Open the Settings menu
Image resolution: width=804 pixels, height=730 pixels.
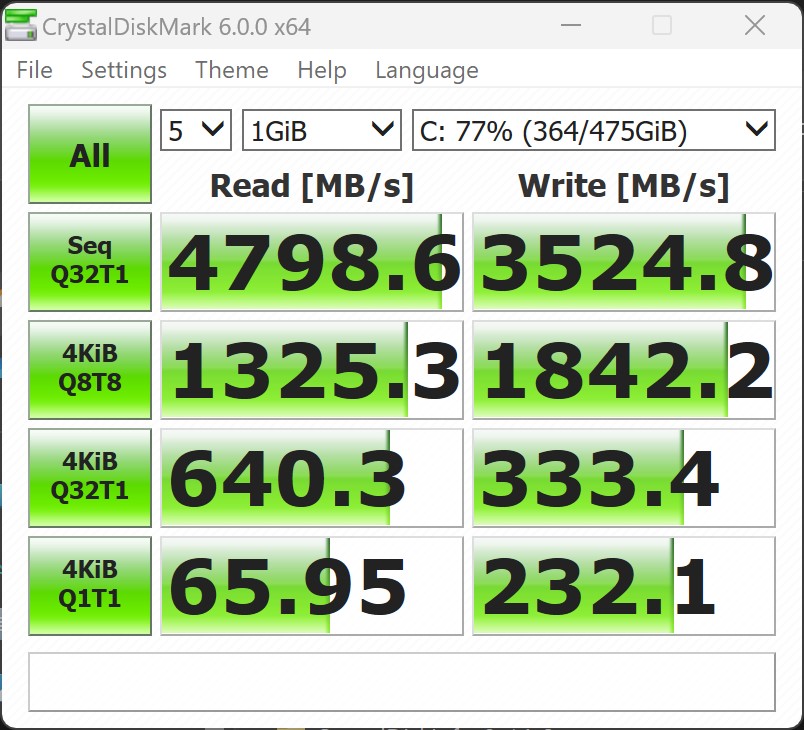click(x=124, y=70)
